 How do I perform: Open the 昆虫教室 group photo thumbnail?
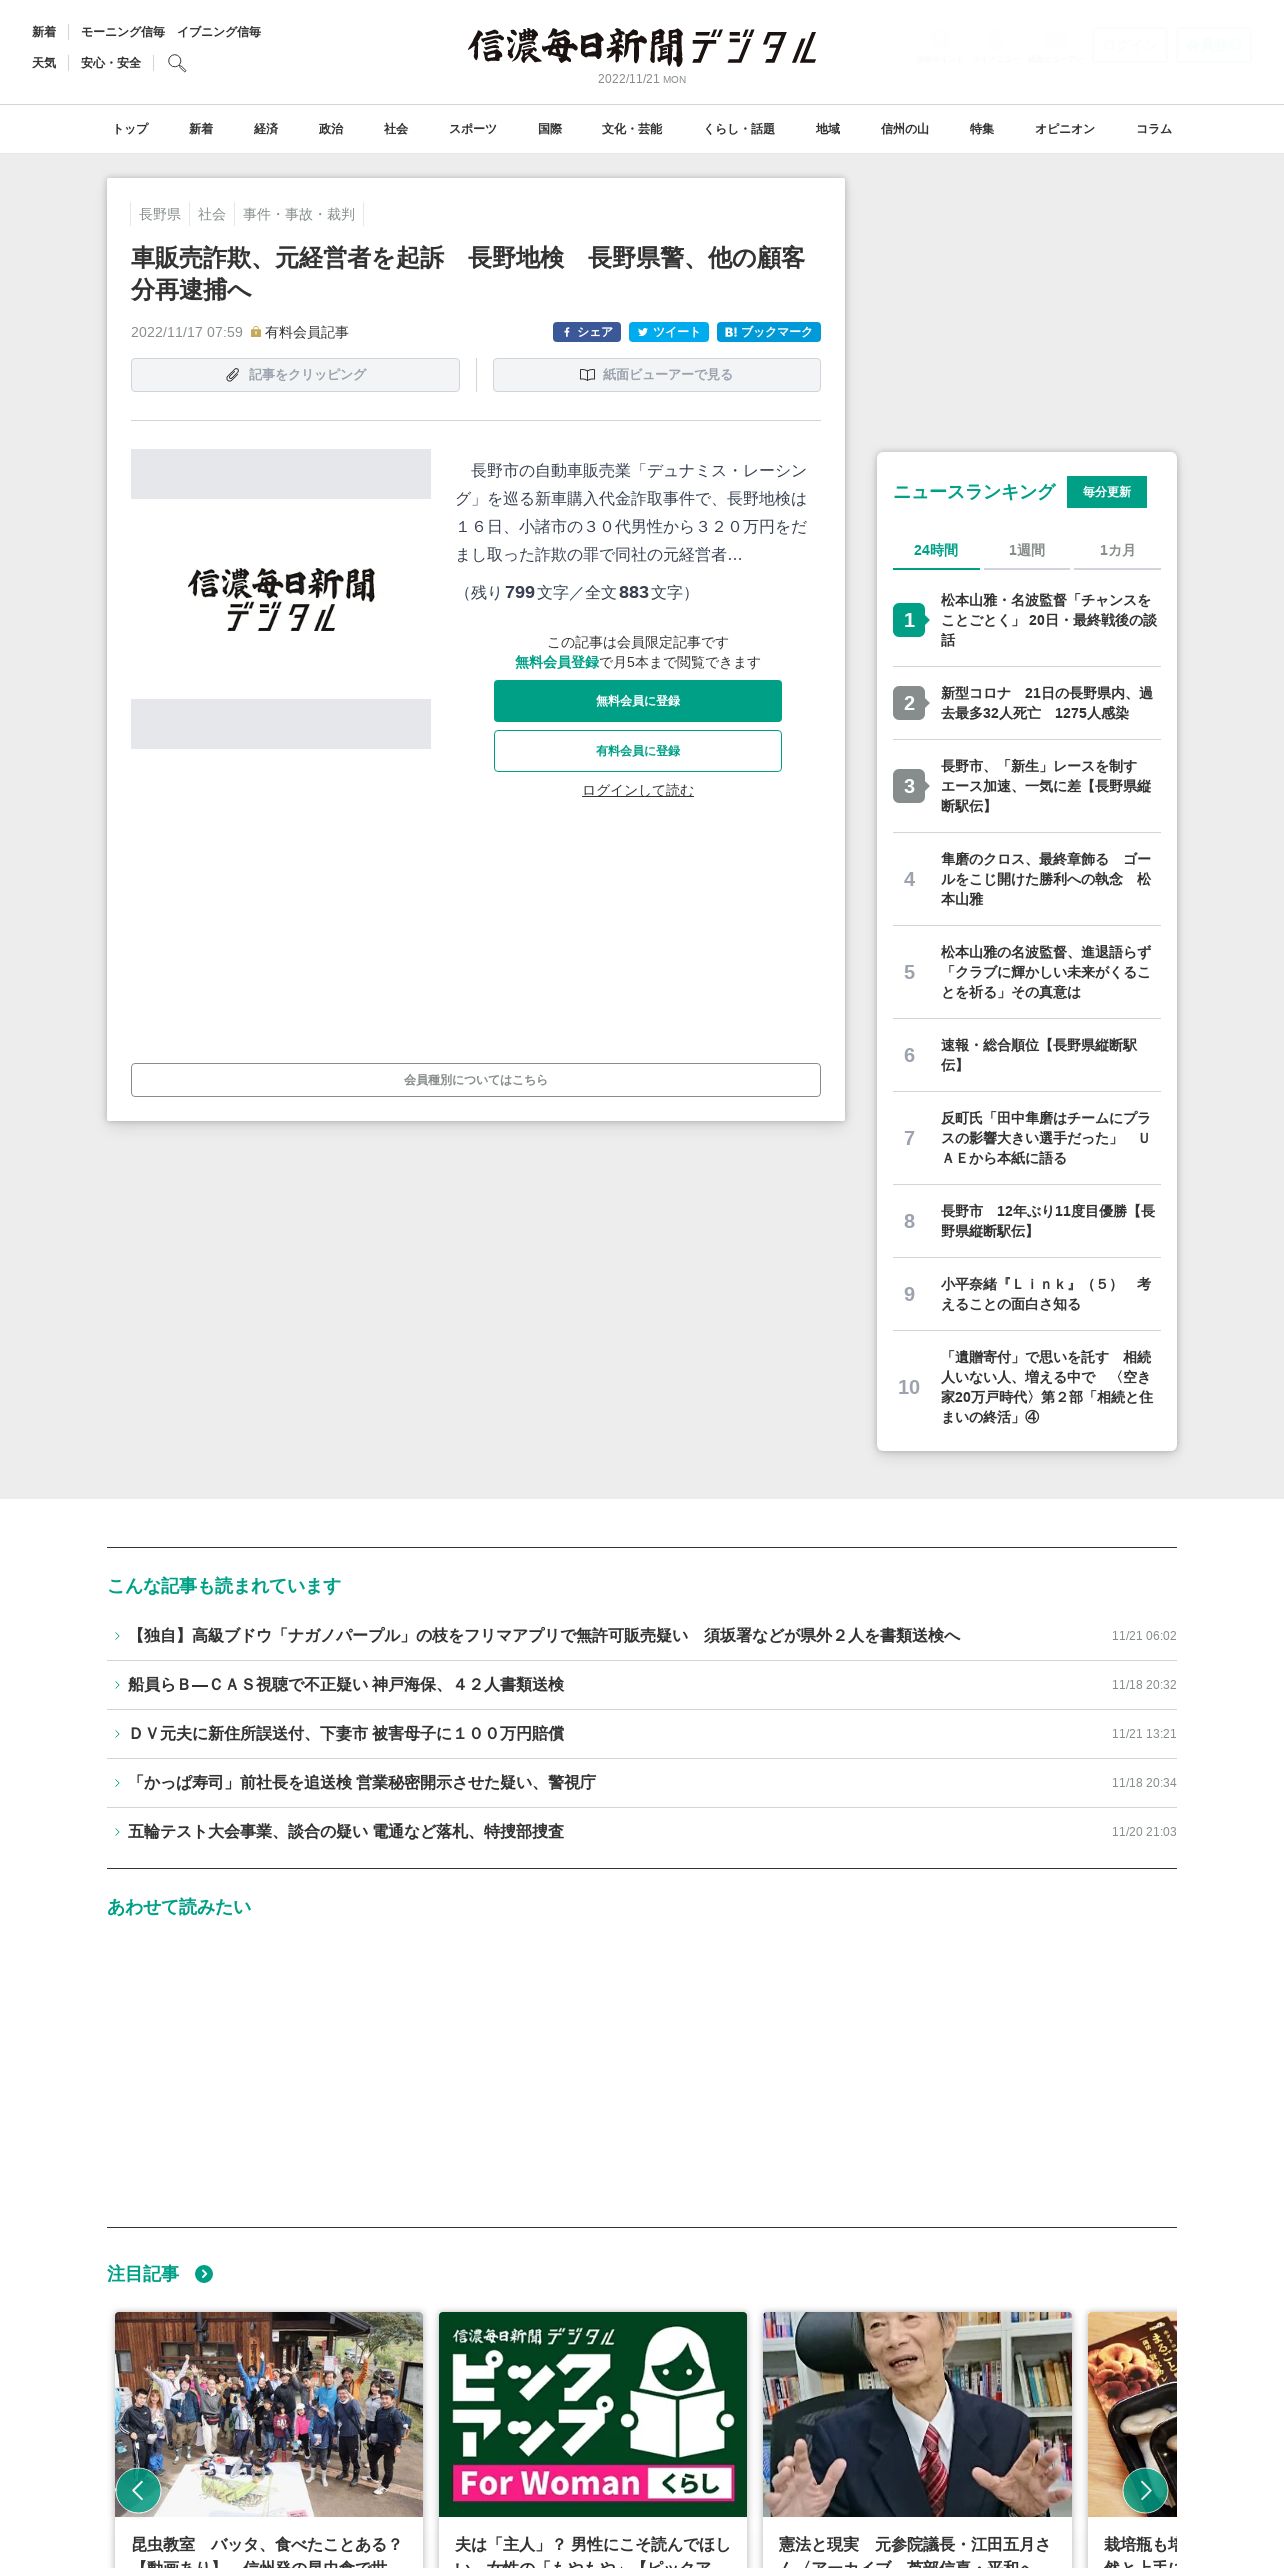269,2414
